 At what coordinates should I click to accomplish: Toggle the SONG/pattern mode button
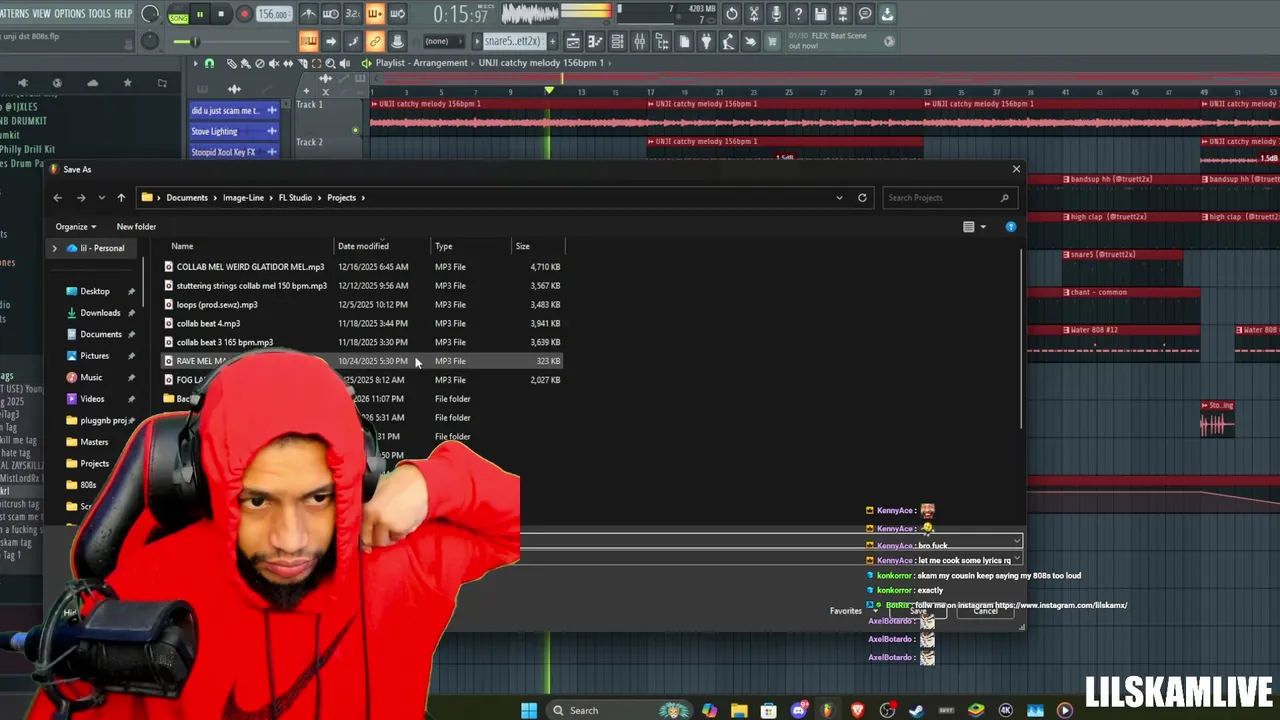pos(179,15)
